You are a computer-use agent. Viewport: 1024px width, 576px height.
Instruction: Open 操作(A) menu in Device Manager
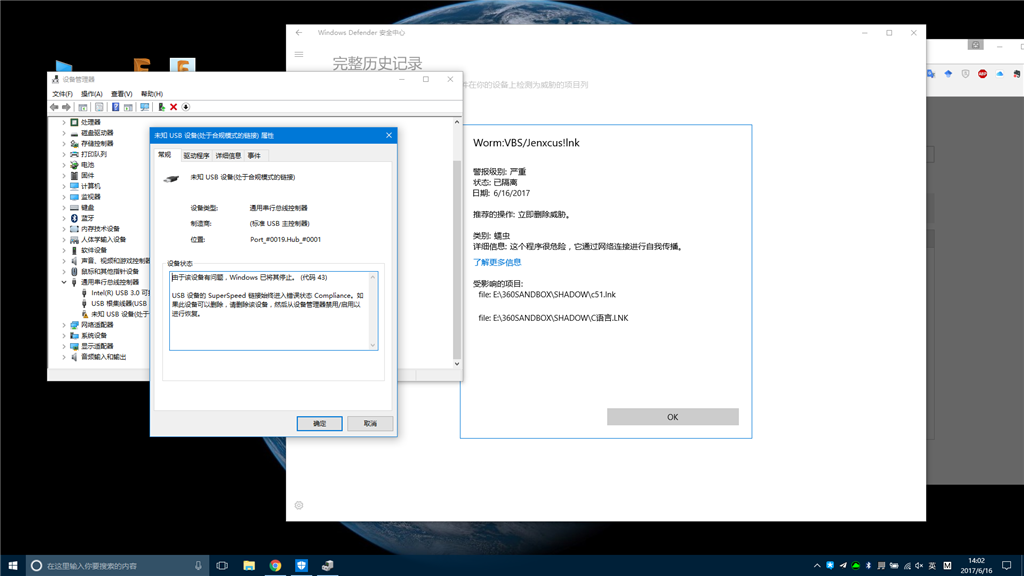pyautogui.click(x=91, y=94)
